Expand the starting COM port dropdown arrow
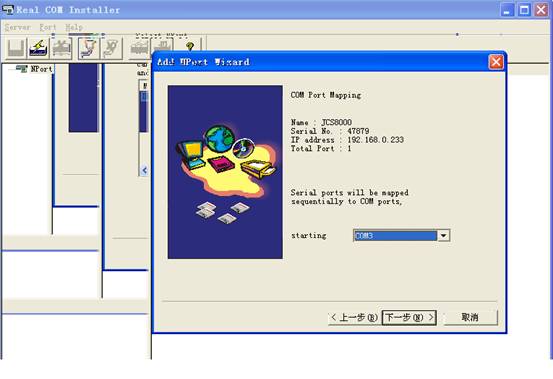The height and width of the screenshot is (379, 553). (x=443, y=236)
